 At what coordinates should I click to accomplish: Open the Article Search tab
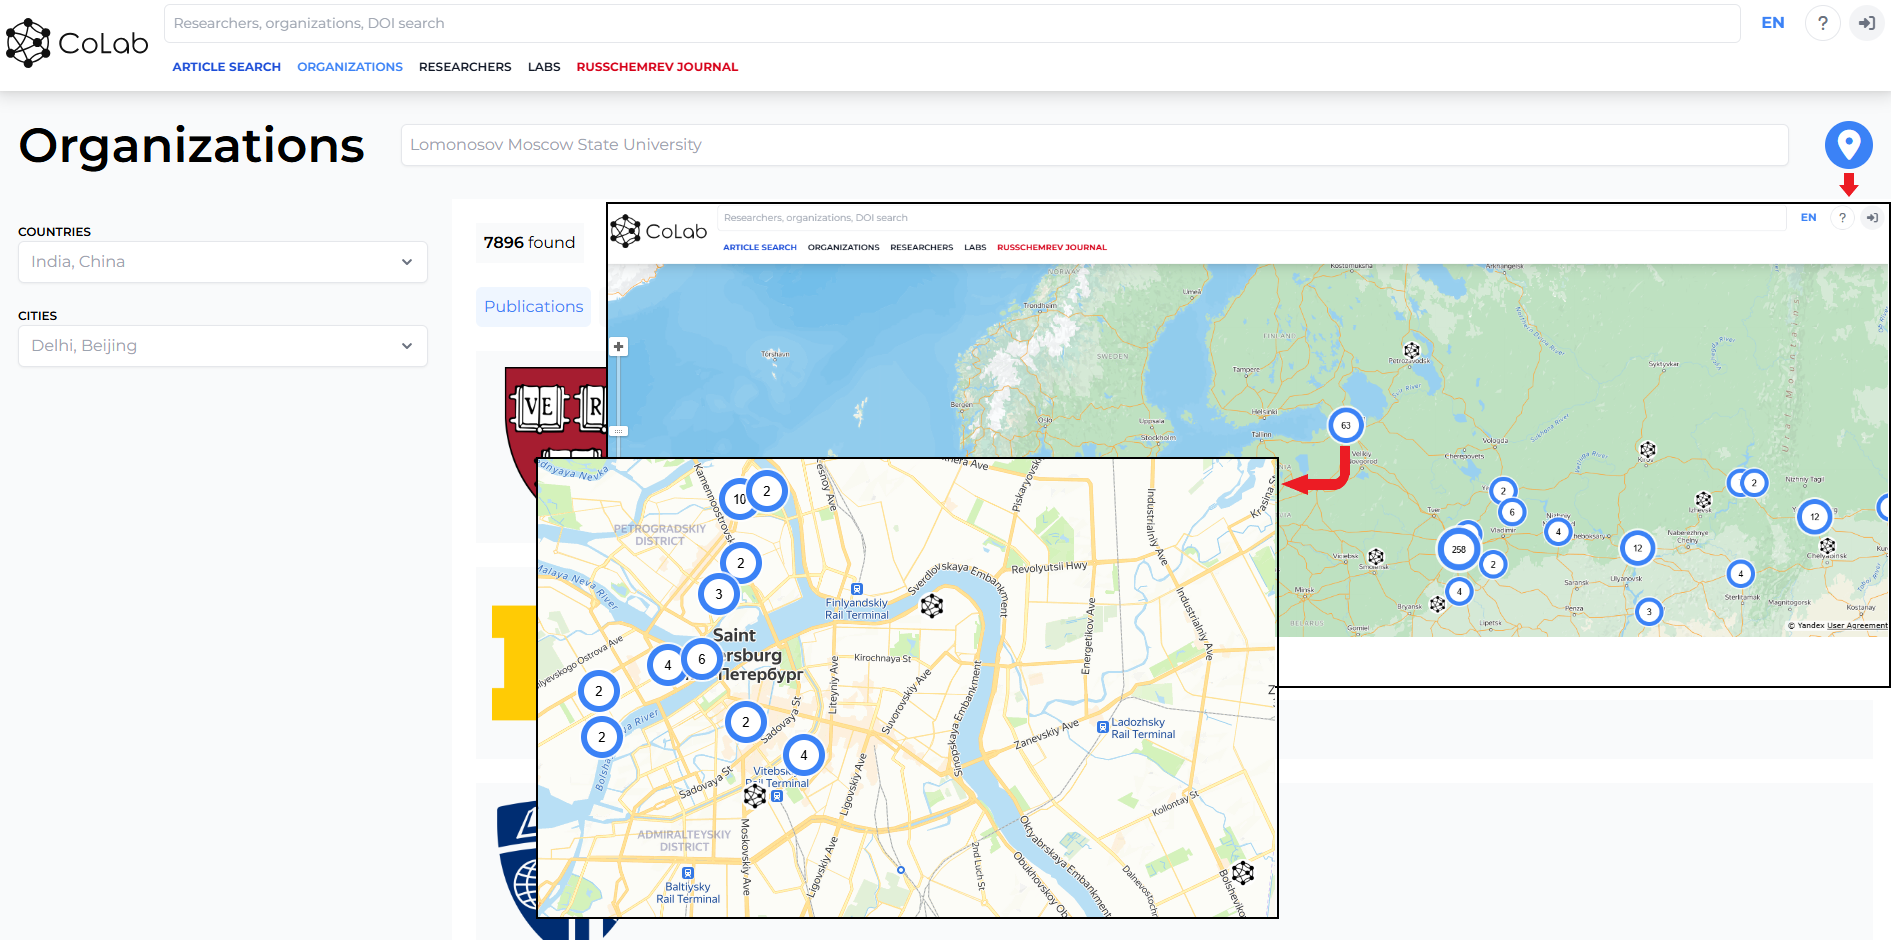pyautogui.click(x=226, y=67)
